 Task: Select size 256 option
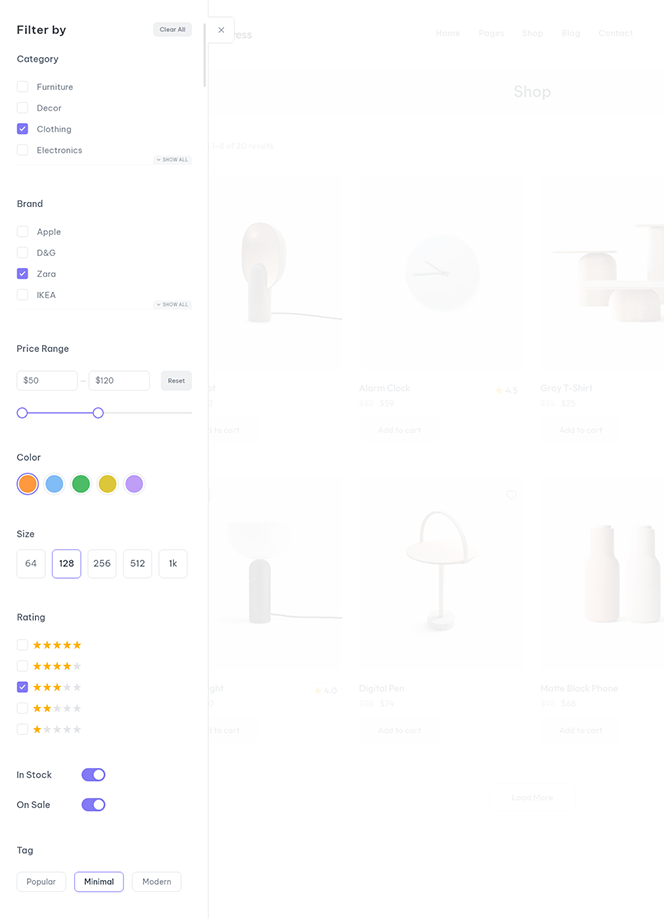(102, 564)
